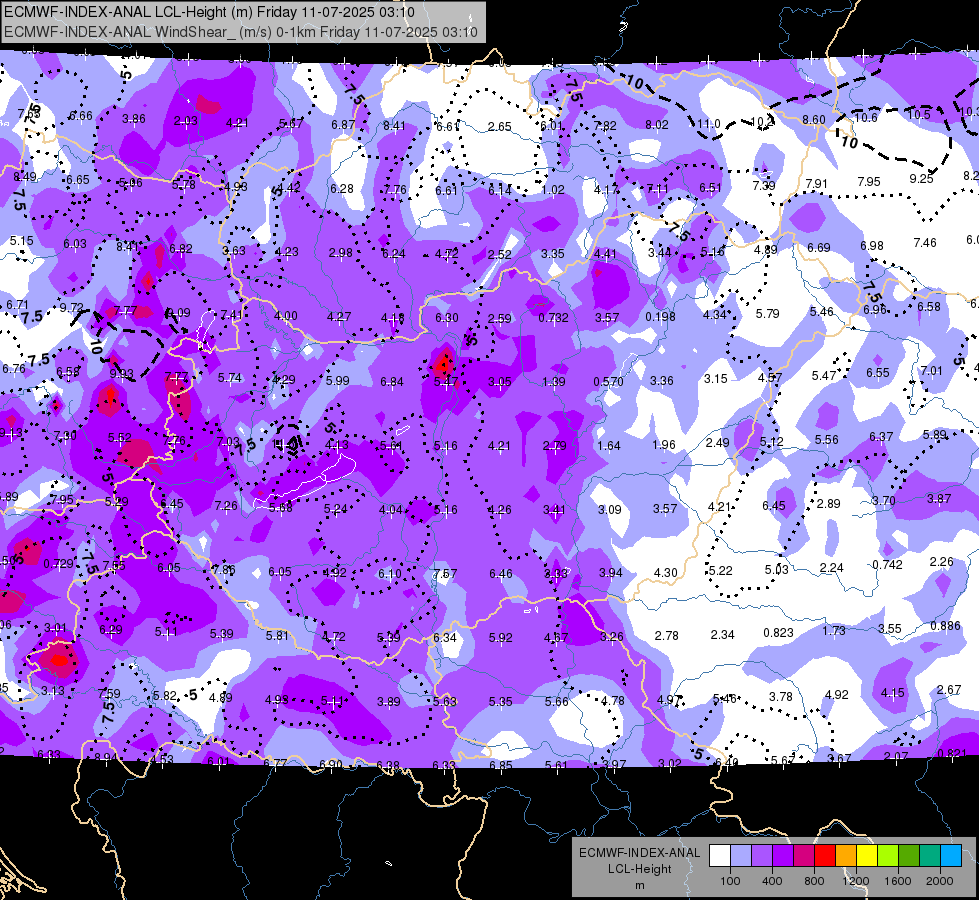Click the legend label 800
The height and width of the screenshot is (900, 979).
point(814,881)
